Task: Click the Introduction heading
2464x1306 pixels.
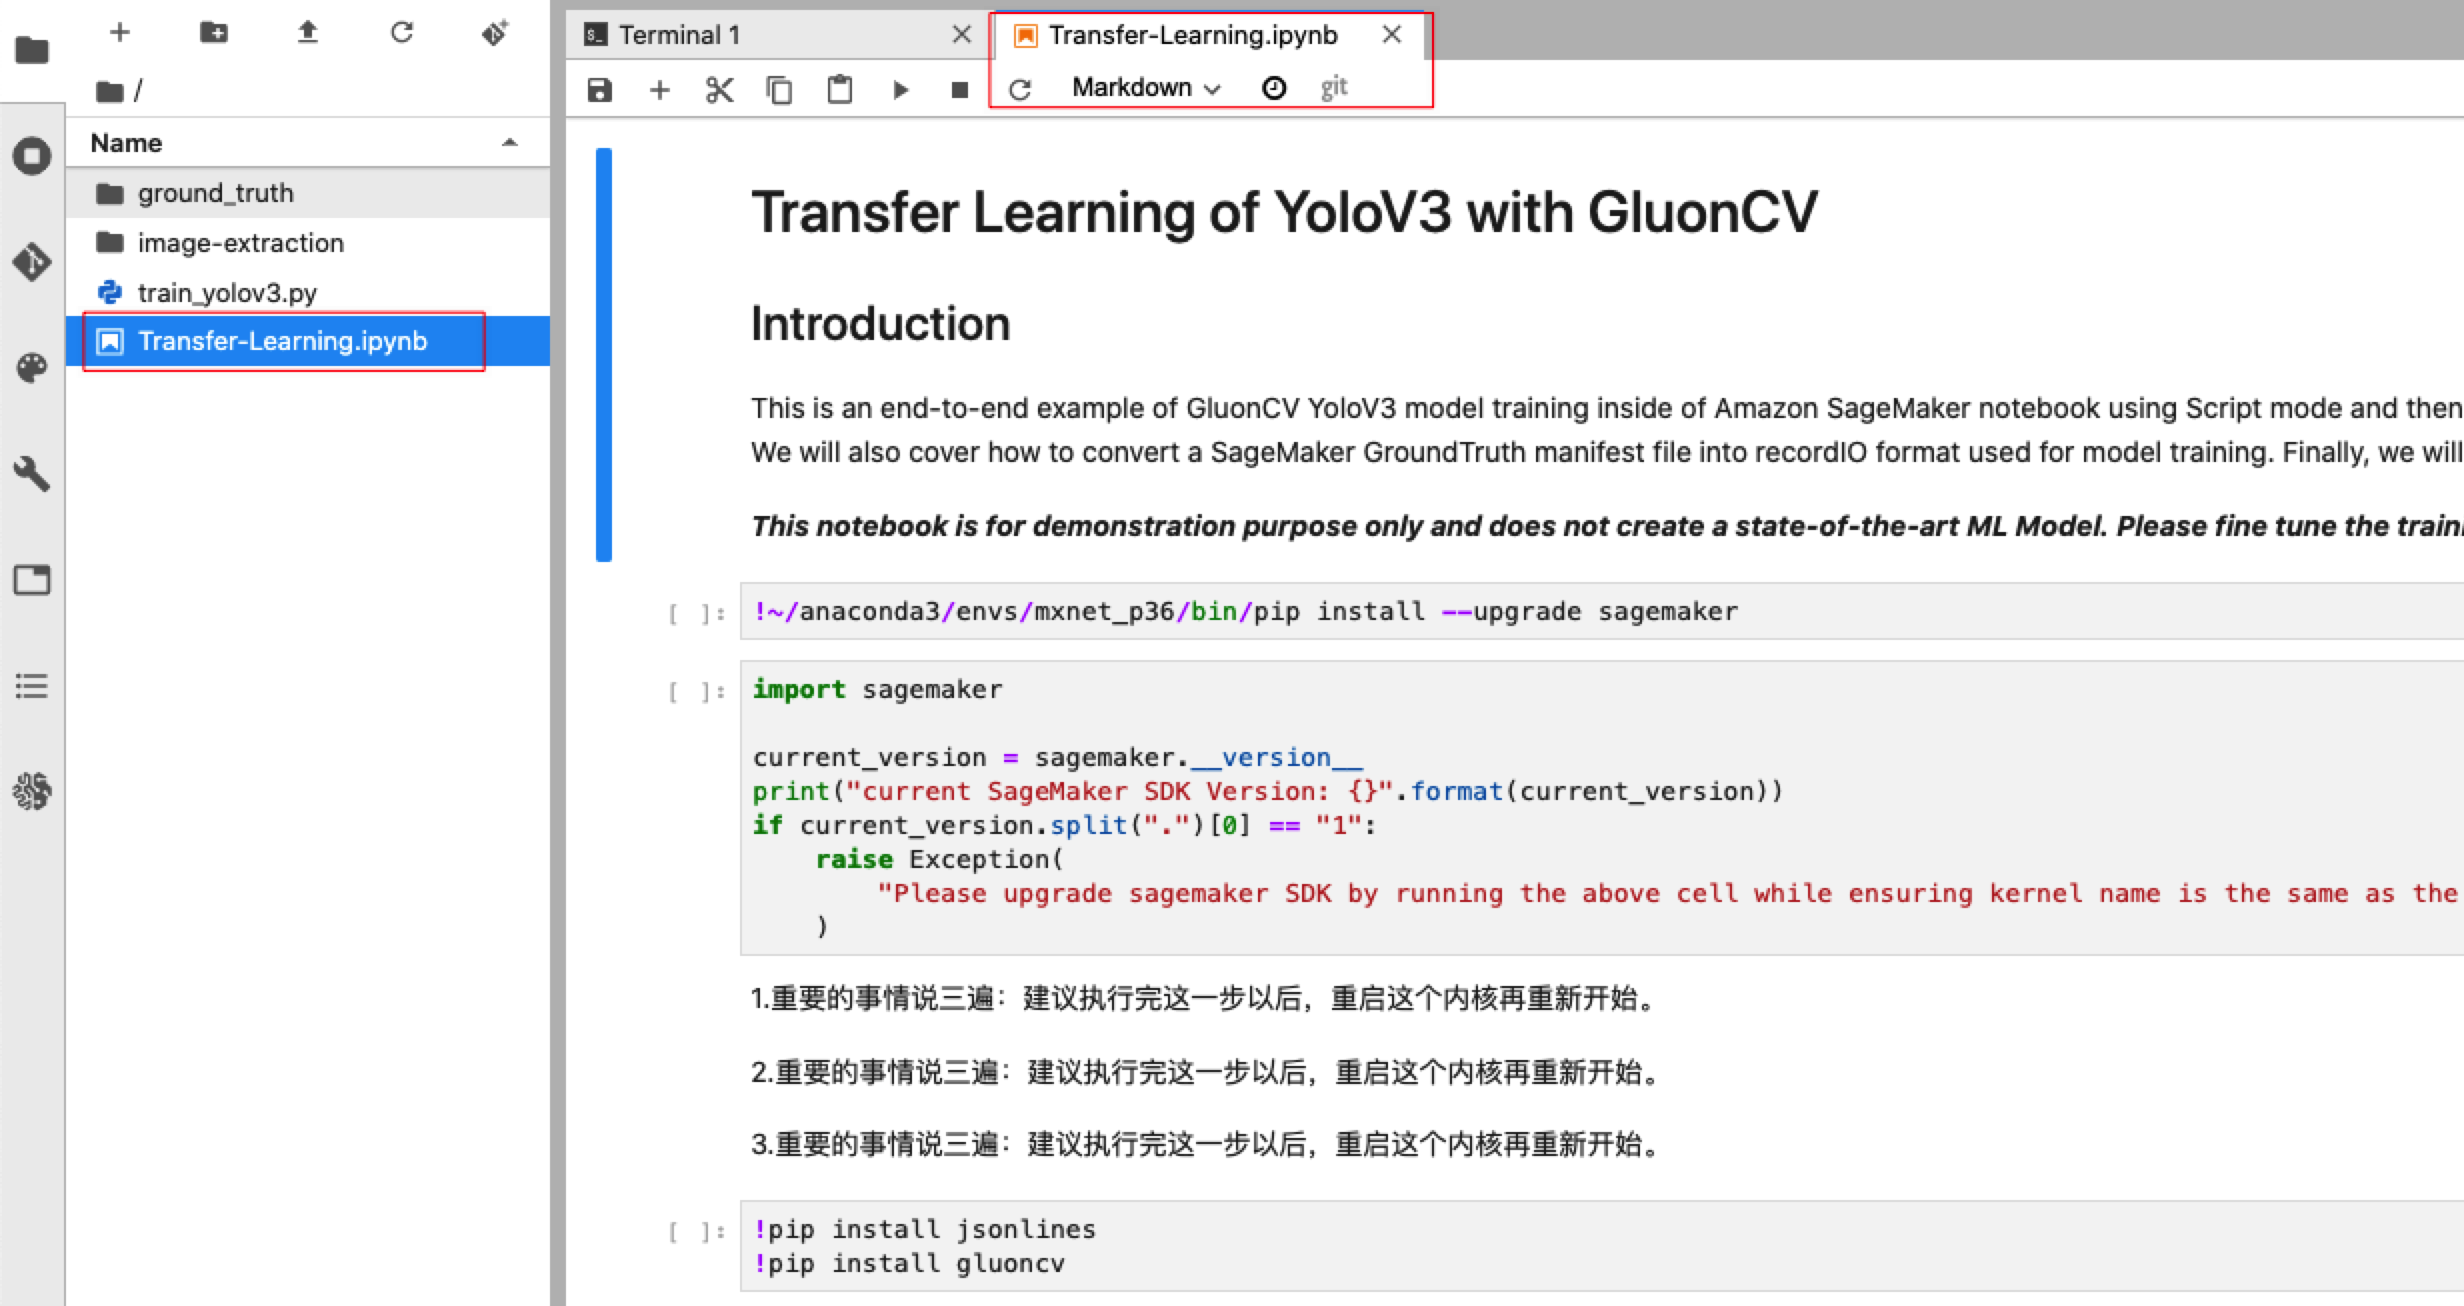Action: point(880,324)
